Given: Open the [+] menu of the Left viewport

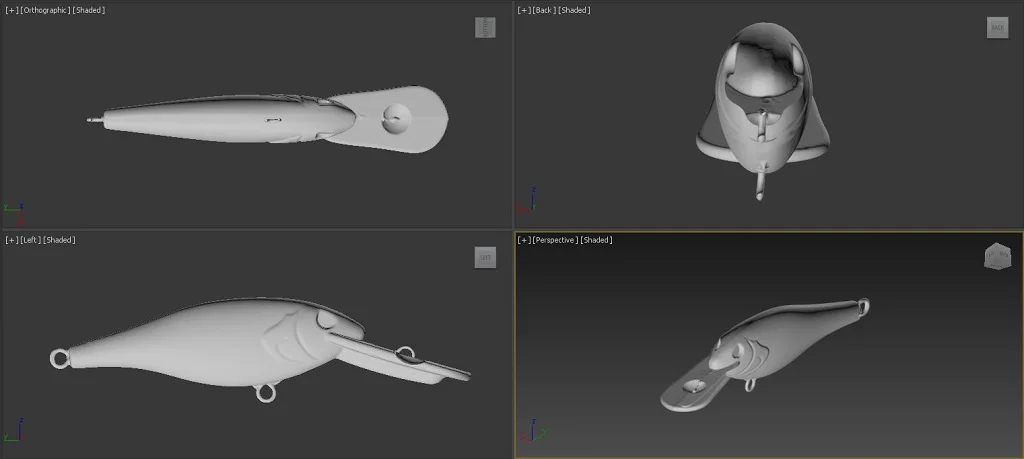Looking at the screenshot, I should point(10,240).
